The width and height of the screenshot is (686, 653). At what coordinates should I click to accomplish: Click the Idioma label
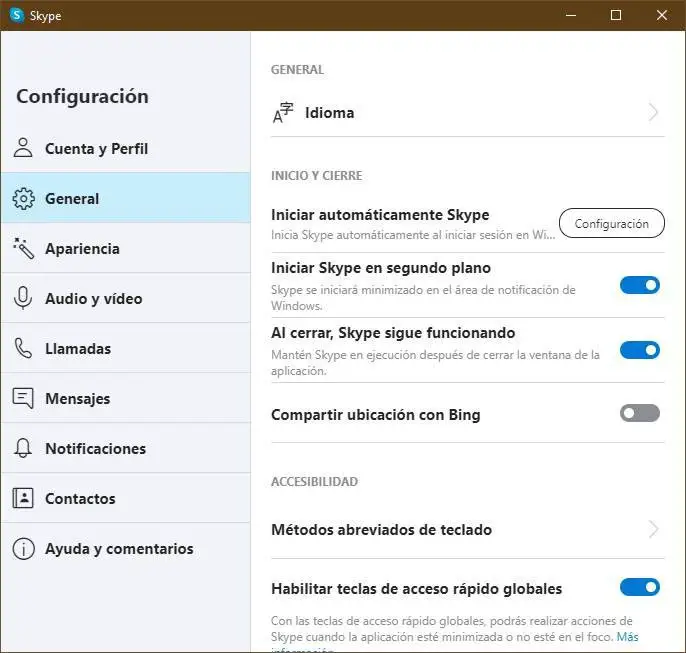tap(329, 113)
